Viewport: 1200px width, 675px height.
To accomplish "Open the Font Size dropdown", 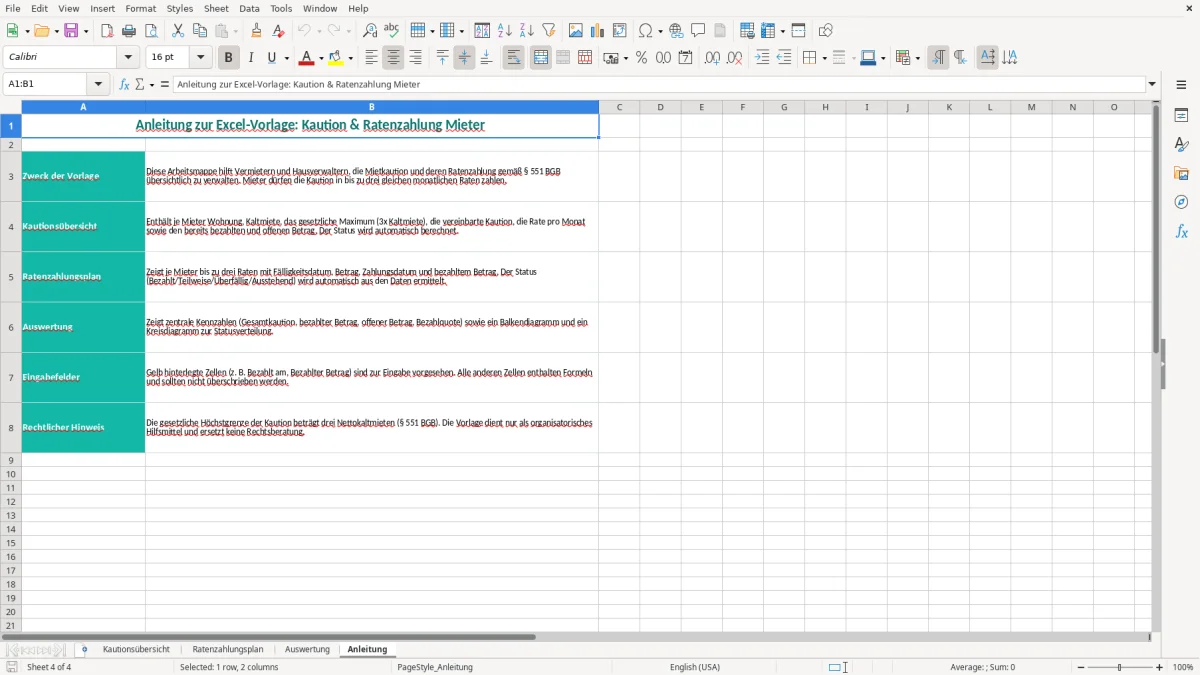I will 200,58.
